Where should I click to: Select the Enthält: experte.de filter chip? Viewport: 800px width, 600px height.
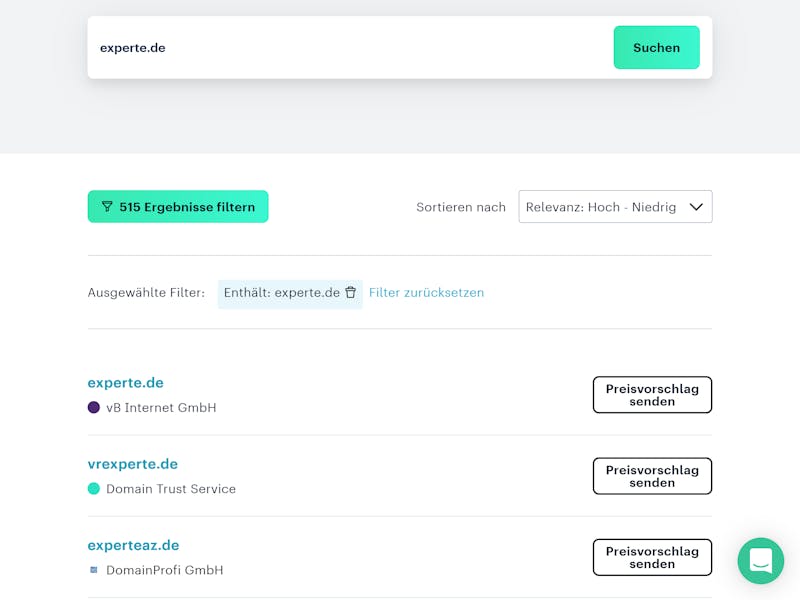point(290,293)
